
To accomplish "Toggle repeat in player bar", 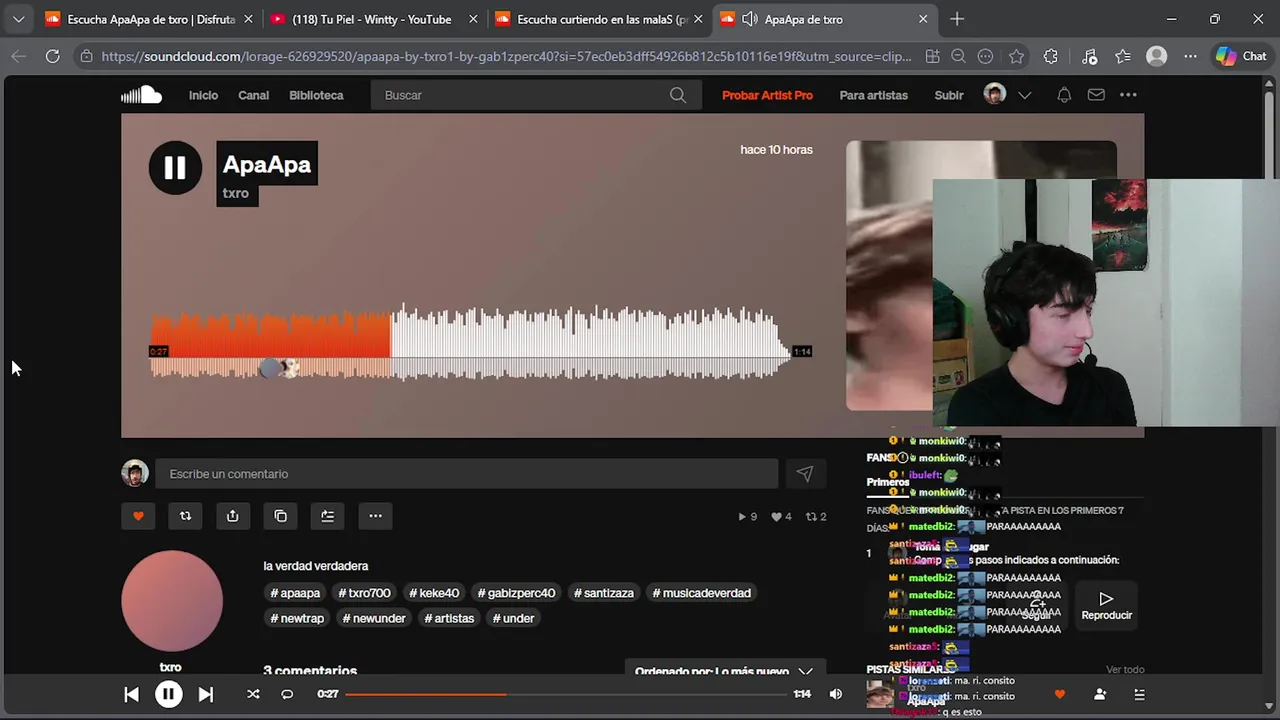I will coord(287,694).
